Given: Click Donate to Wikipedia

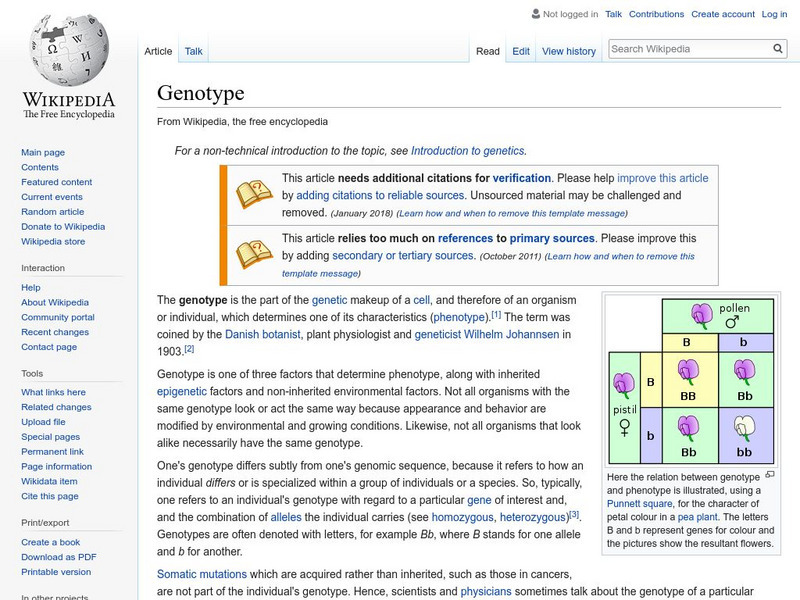Looking at the screenshot, I should [63, 226].
